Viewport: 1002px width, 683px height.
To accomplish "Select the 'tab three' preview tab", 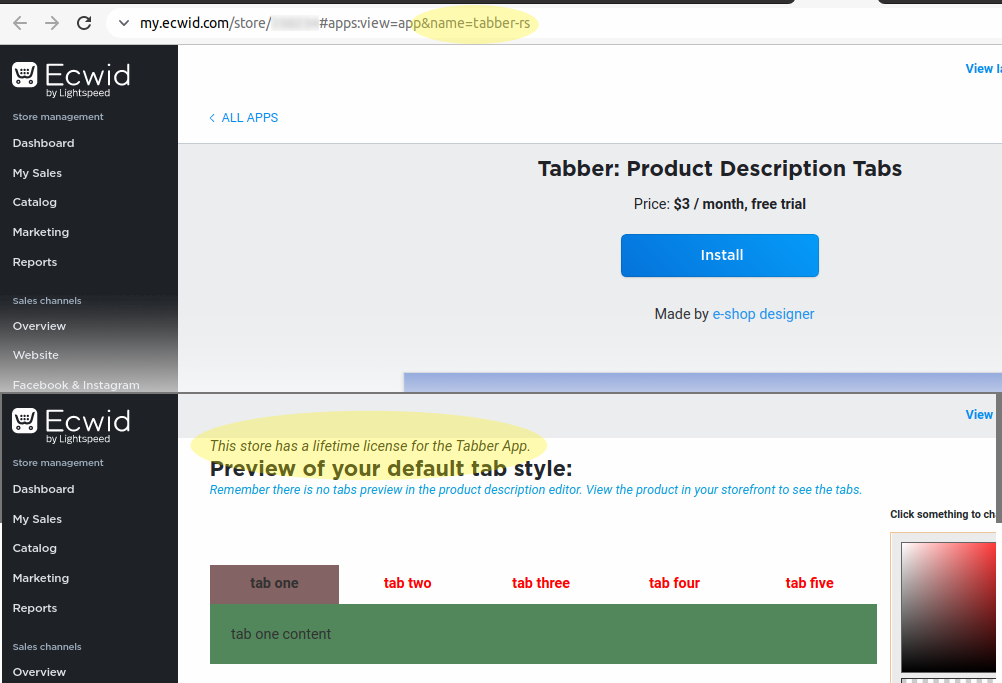I will click(541, 583).
